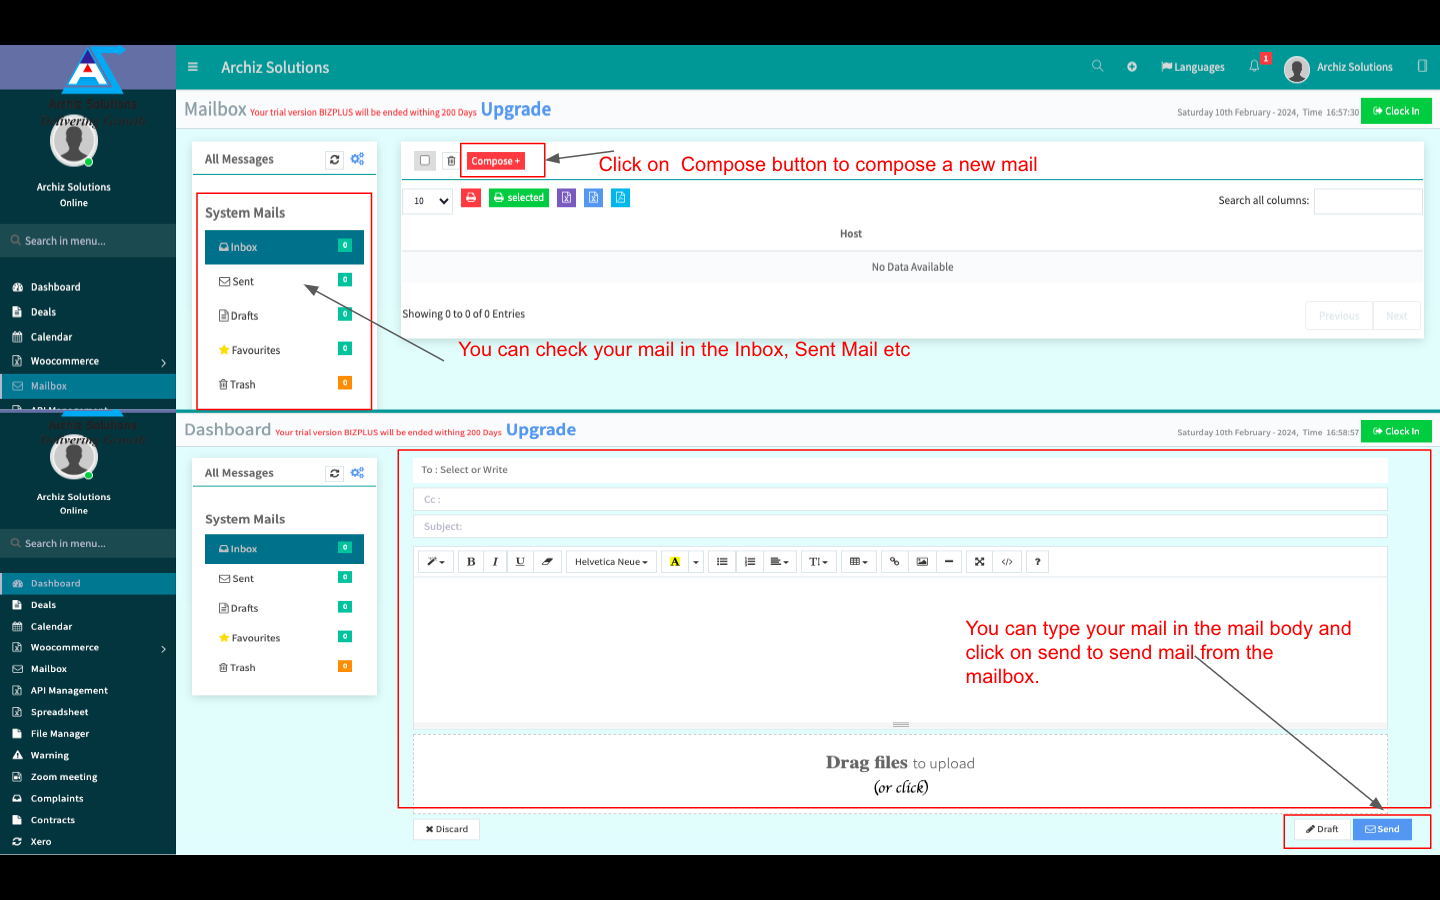Open the entries-per-page dropdown showing 10

point(428,201)
